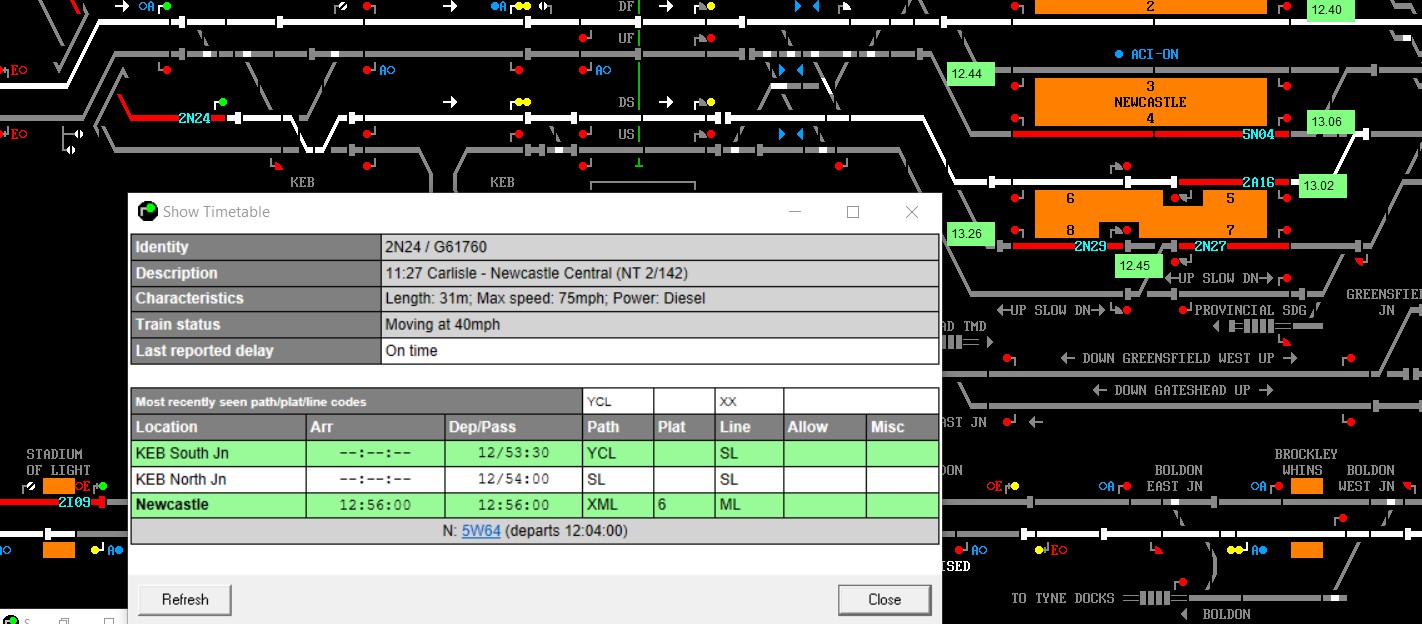Click the orange platform 2 block
The height and width of the screenshot is (624, 1422).
coord(1150,7)
